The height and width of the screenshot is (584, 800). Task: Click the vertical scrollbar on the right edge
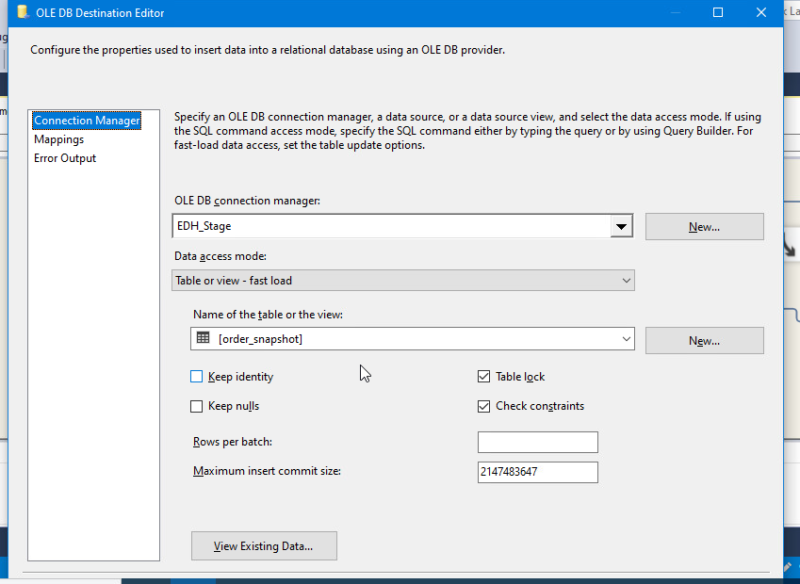click(x=793, y=300)
